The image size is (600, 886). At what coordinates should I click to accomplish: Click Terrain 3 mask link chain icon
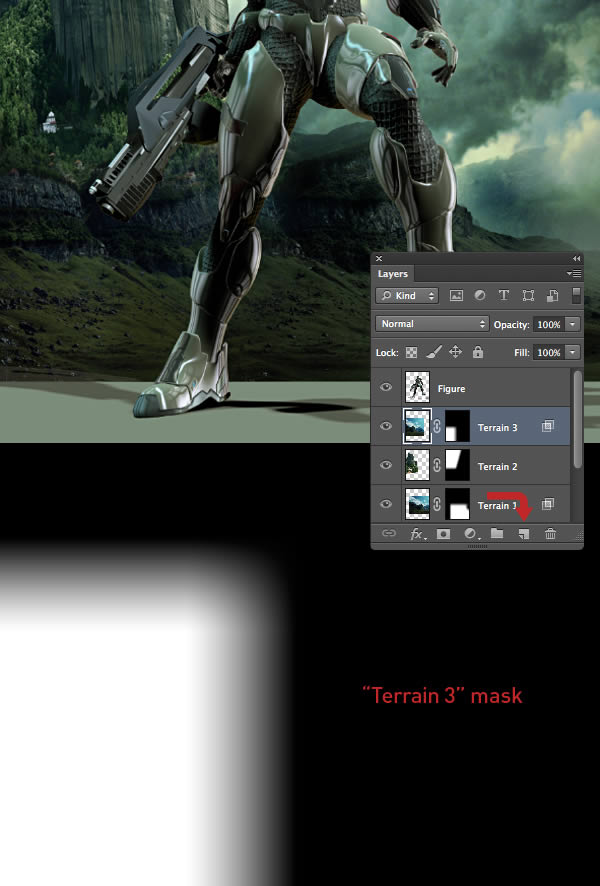[x=437, y=426]
